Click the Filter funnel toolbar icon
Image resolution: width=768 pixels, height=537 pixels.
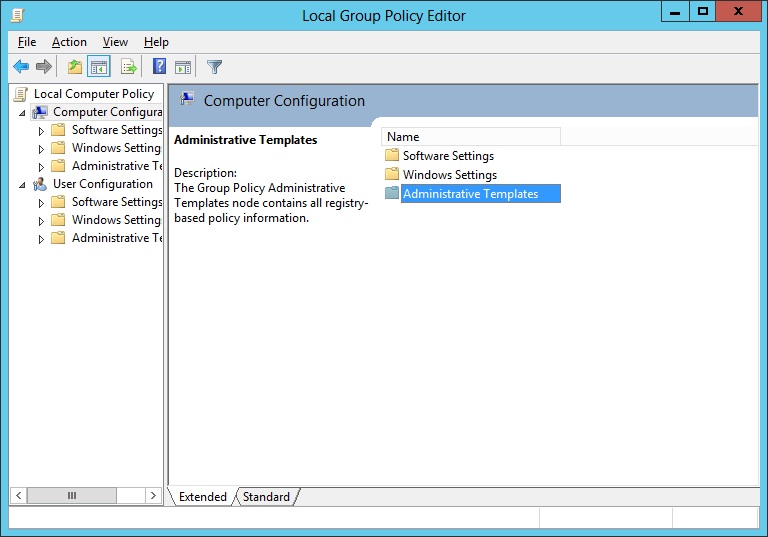[x=214, y=67]
